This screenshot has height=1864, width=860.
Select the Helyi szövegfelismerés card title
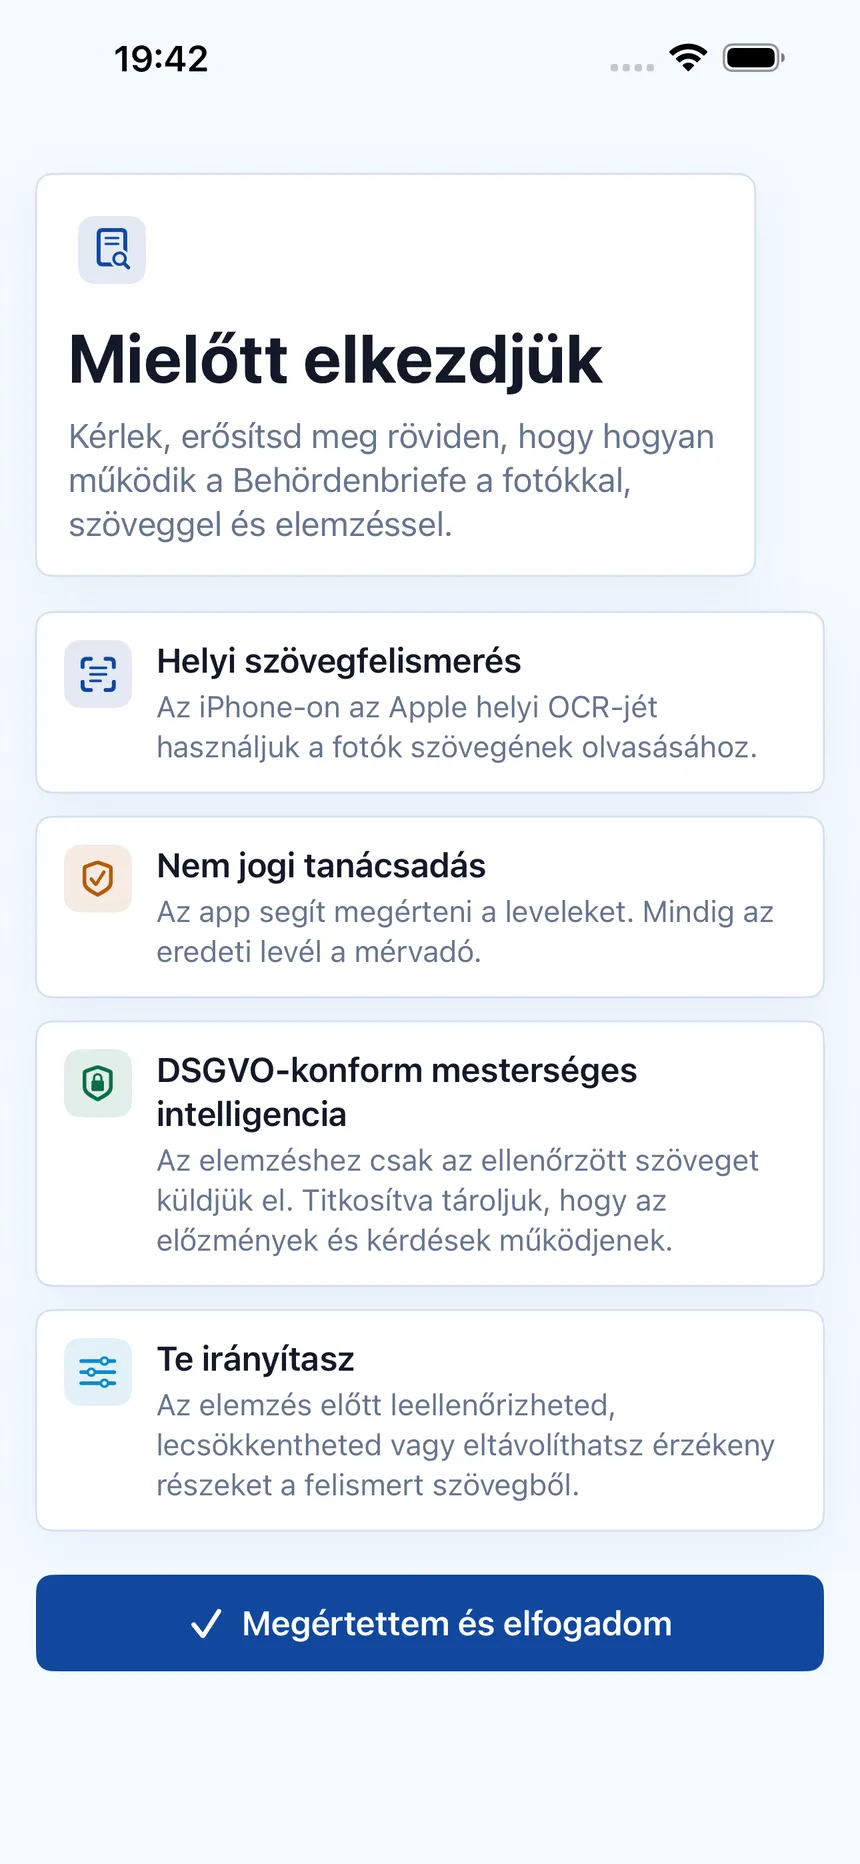(339, 661)
